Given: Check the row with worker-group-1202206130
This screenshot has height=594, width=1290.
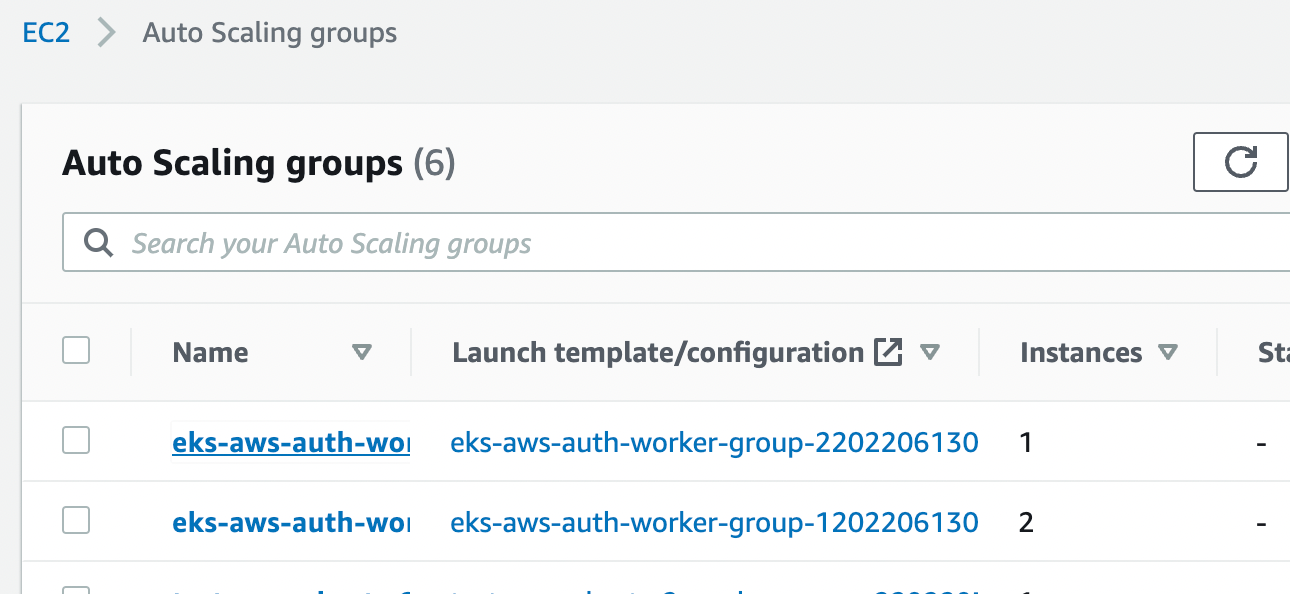Looking at the screenshot, I should coord(76,520).
